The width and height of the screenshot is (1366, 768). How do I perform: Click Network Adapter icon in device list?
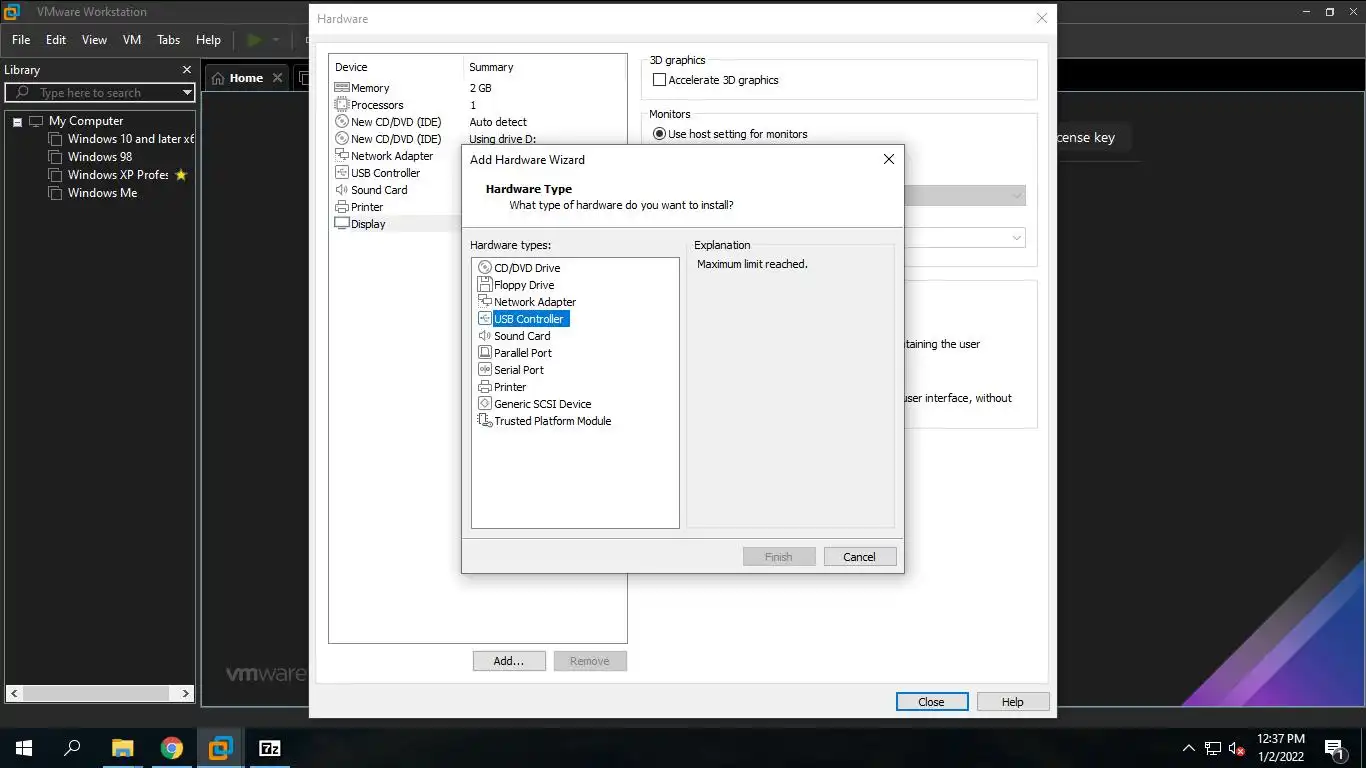pos(342,156)
